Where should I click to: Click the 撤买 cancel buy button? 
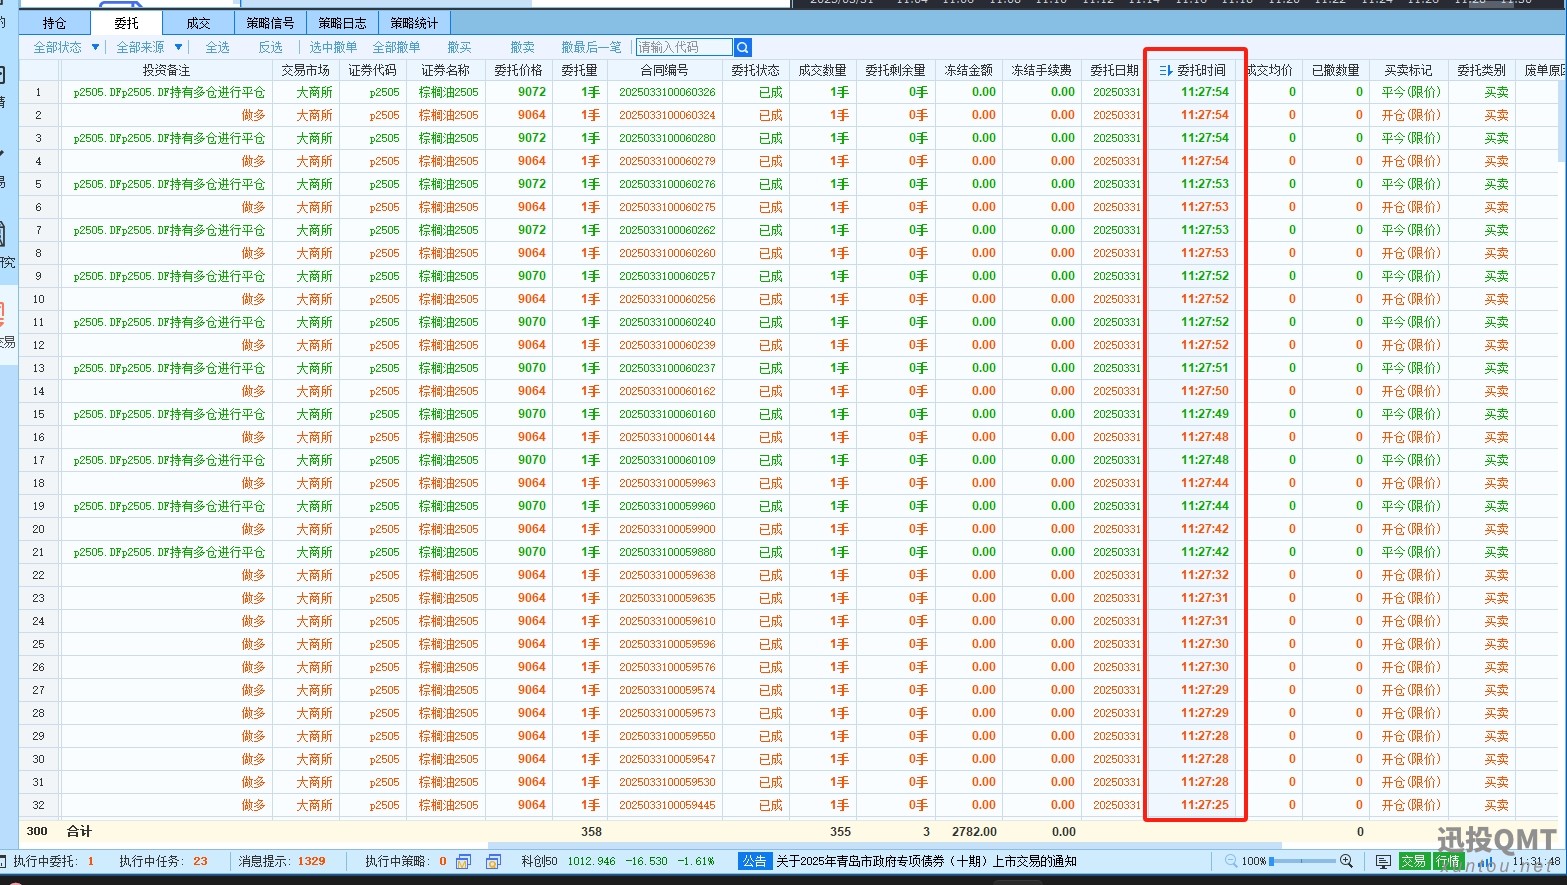click(x=459, y=47)
